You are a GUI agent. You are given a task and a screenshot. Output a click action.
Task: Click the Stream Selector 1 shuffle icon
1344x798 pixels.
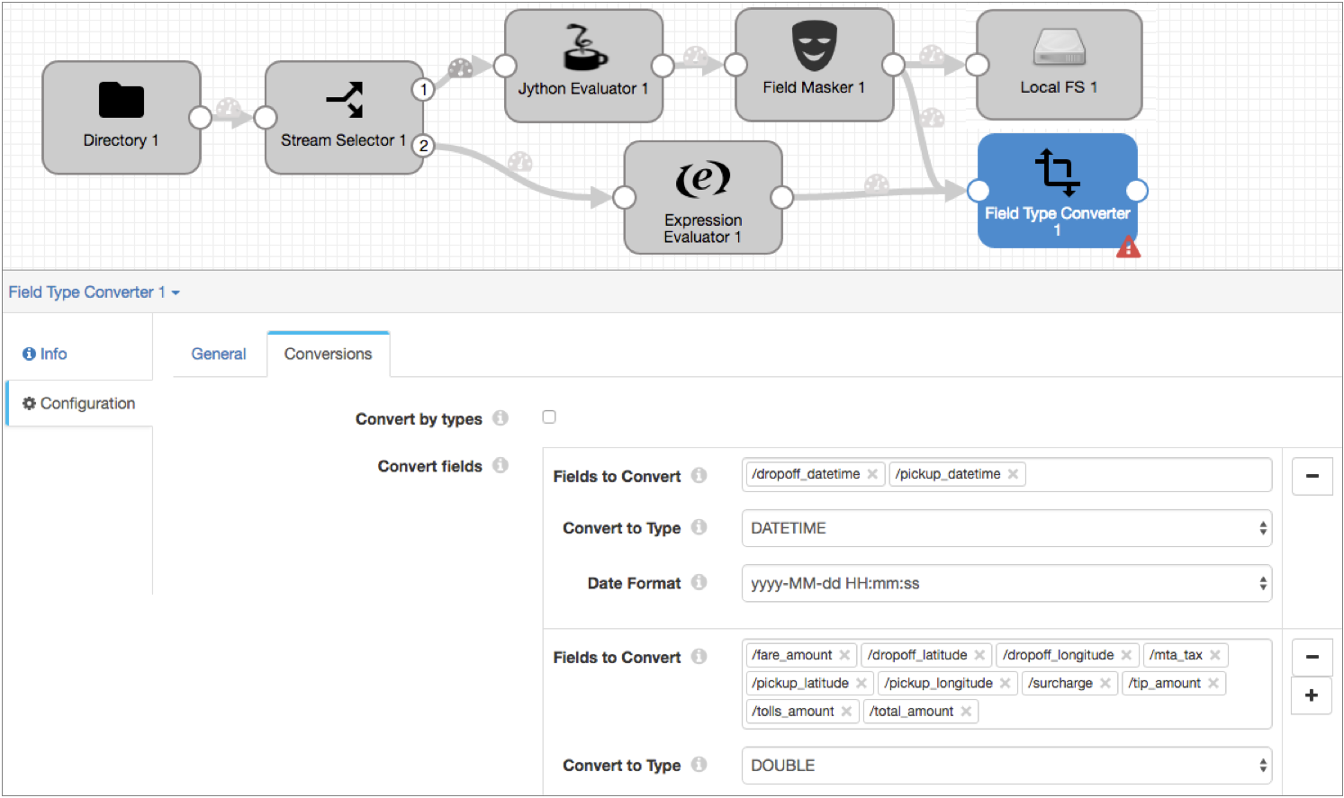[344, 100]
